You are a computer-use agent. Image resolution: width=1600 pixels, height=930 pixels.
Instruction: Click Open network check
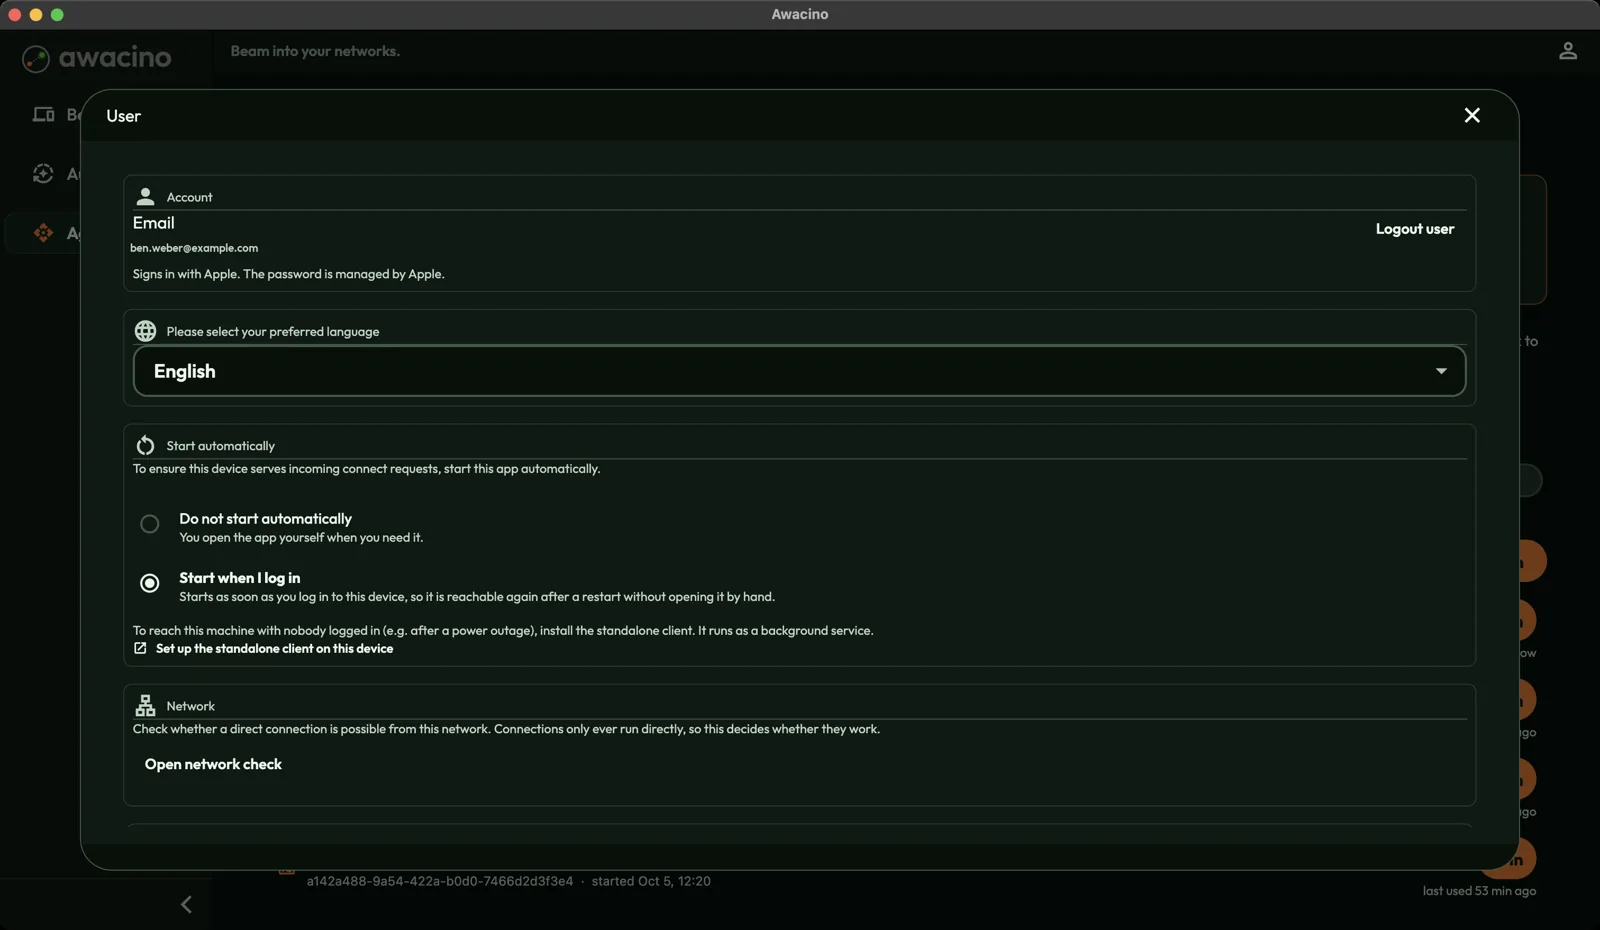pos(213,764)
